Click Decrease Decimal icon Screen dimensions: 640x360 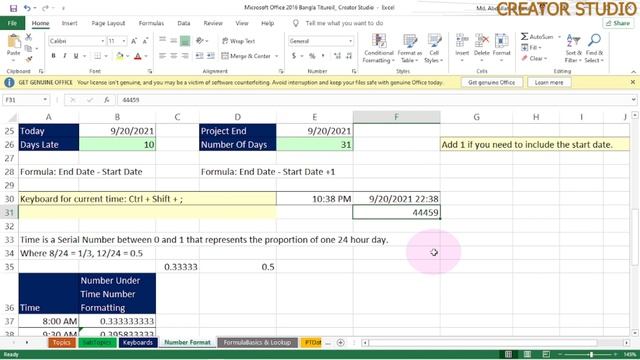(349, 56)
